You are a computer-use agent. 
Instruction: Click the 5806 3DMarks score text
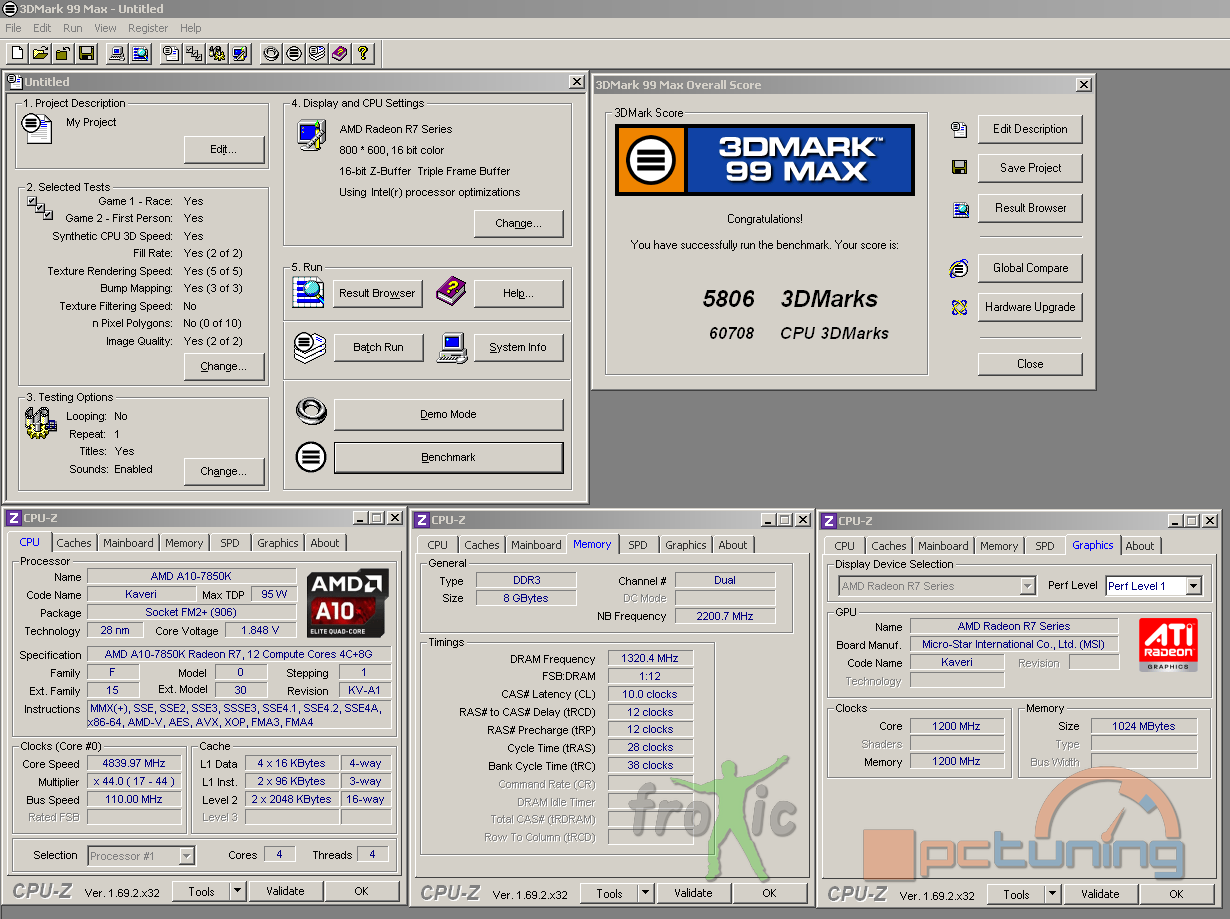790,299
